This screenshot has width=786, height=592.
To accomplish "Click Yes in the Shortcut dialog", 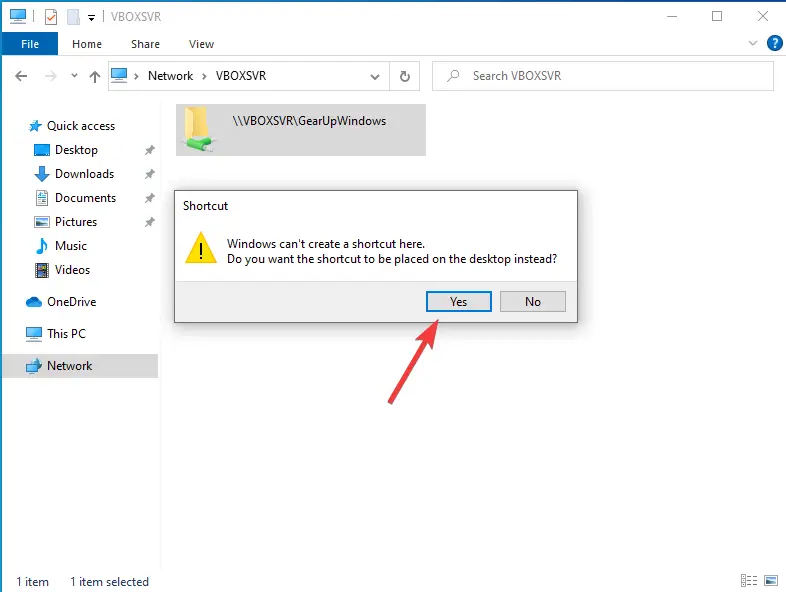I will [x=459, y=301].
